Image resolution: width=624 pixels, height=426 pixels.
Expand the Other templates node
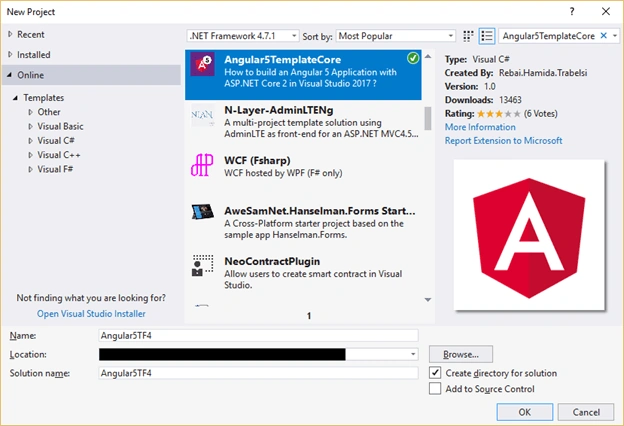30,112
